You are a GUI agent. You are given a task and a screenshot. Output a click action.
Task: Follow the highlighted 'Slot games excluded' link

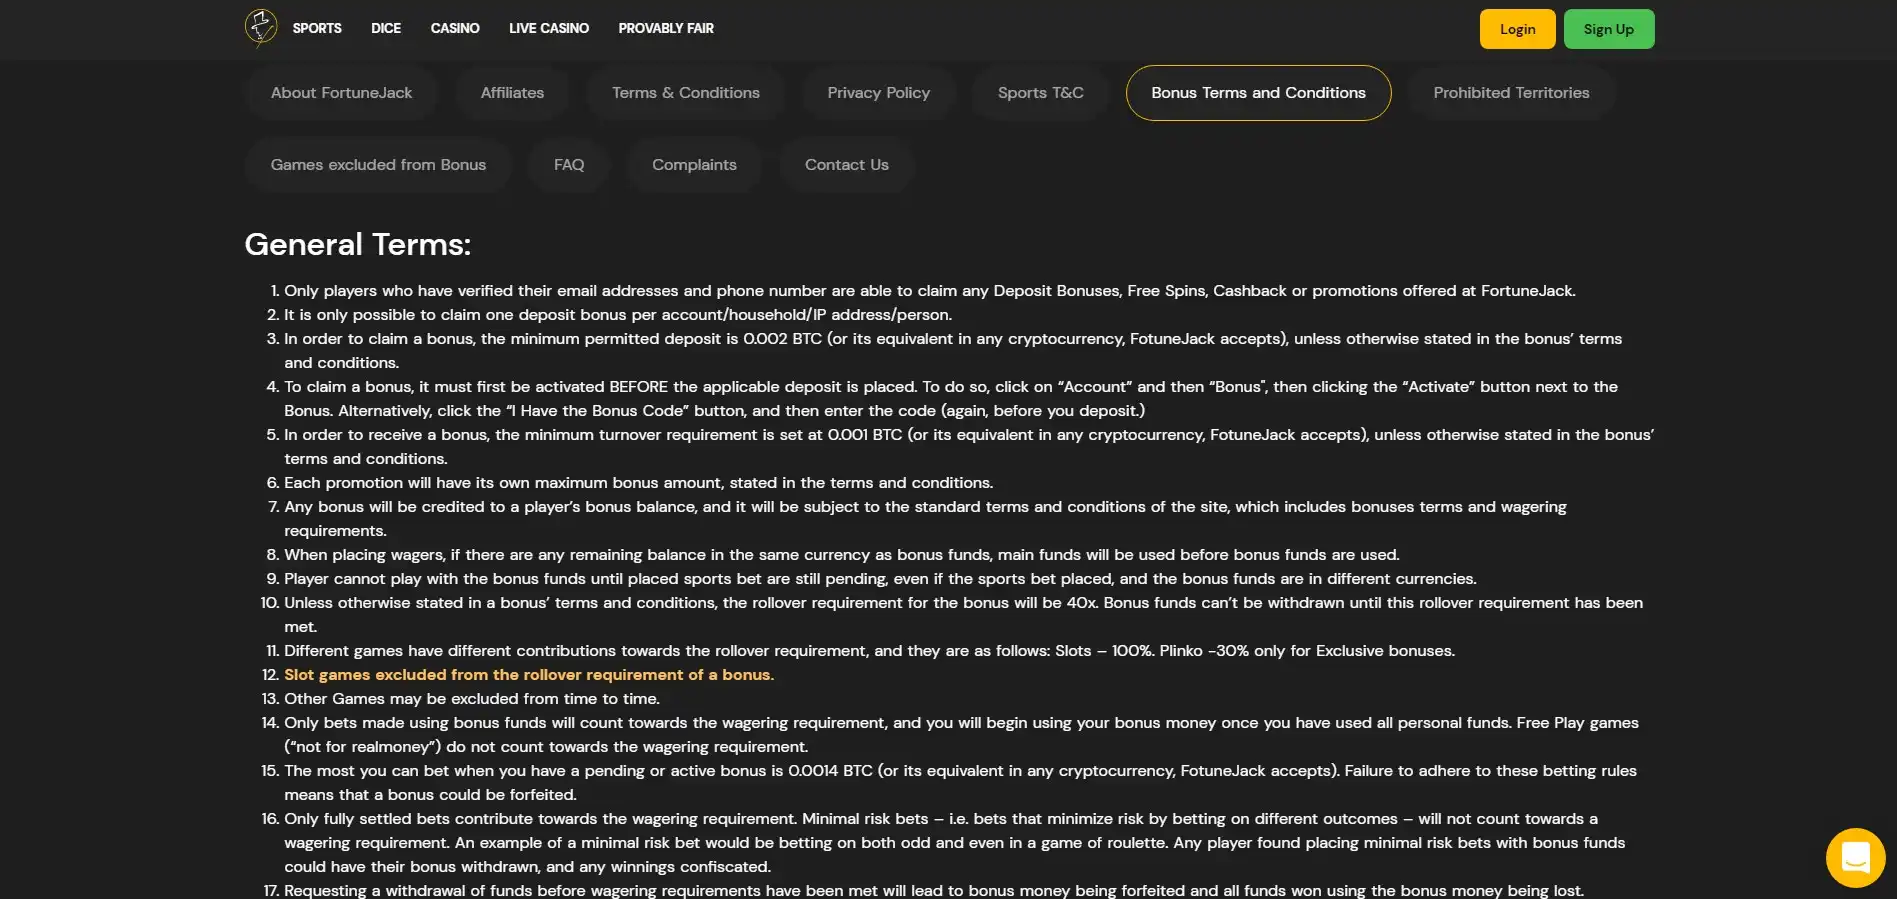point(529,675)
